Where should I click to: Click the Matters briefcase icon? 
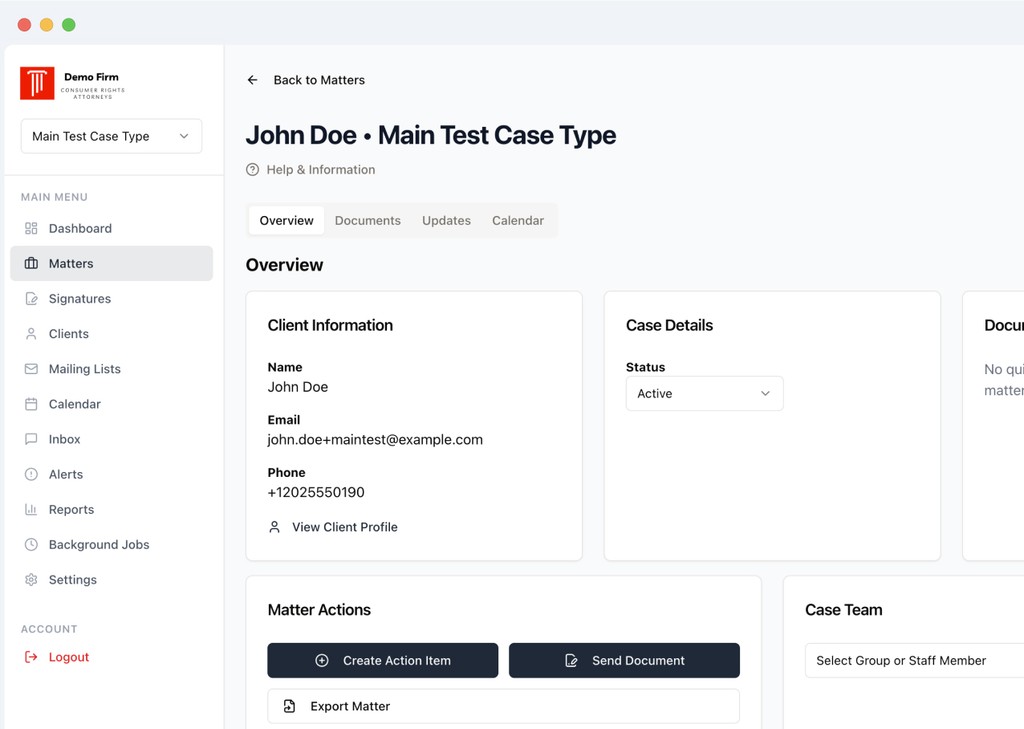click(x=31, y=263)
